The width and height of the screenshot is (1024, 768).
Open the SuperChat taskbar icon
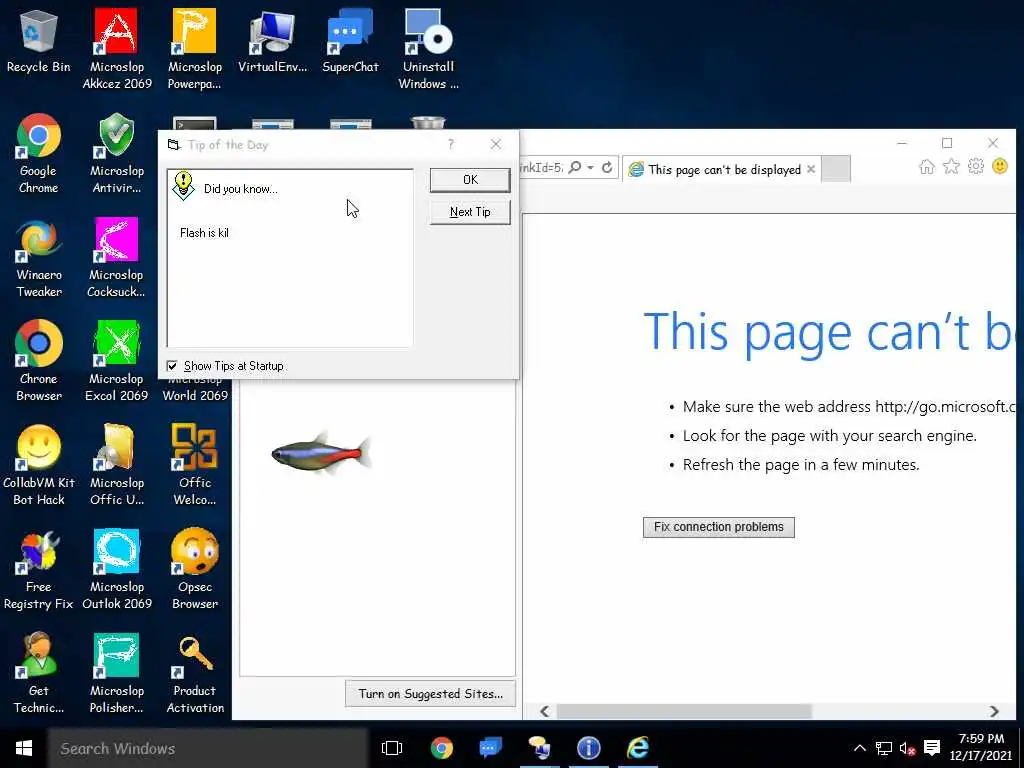pyautogui.click(x=490, y=748)
